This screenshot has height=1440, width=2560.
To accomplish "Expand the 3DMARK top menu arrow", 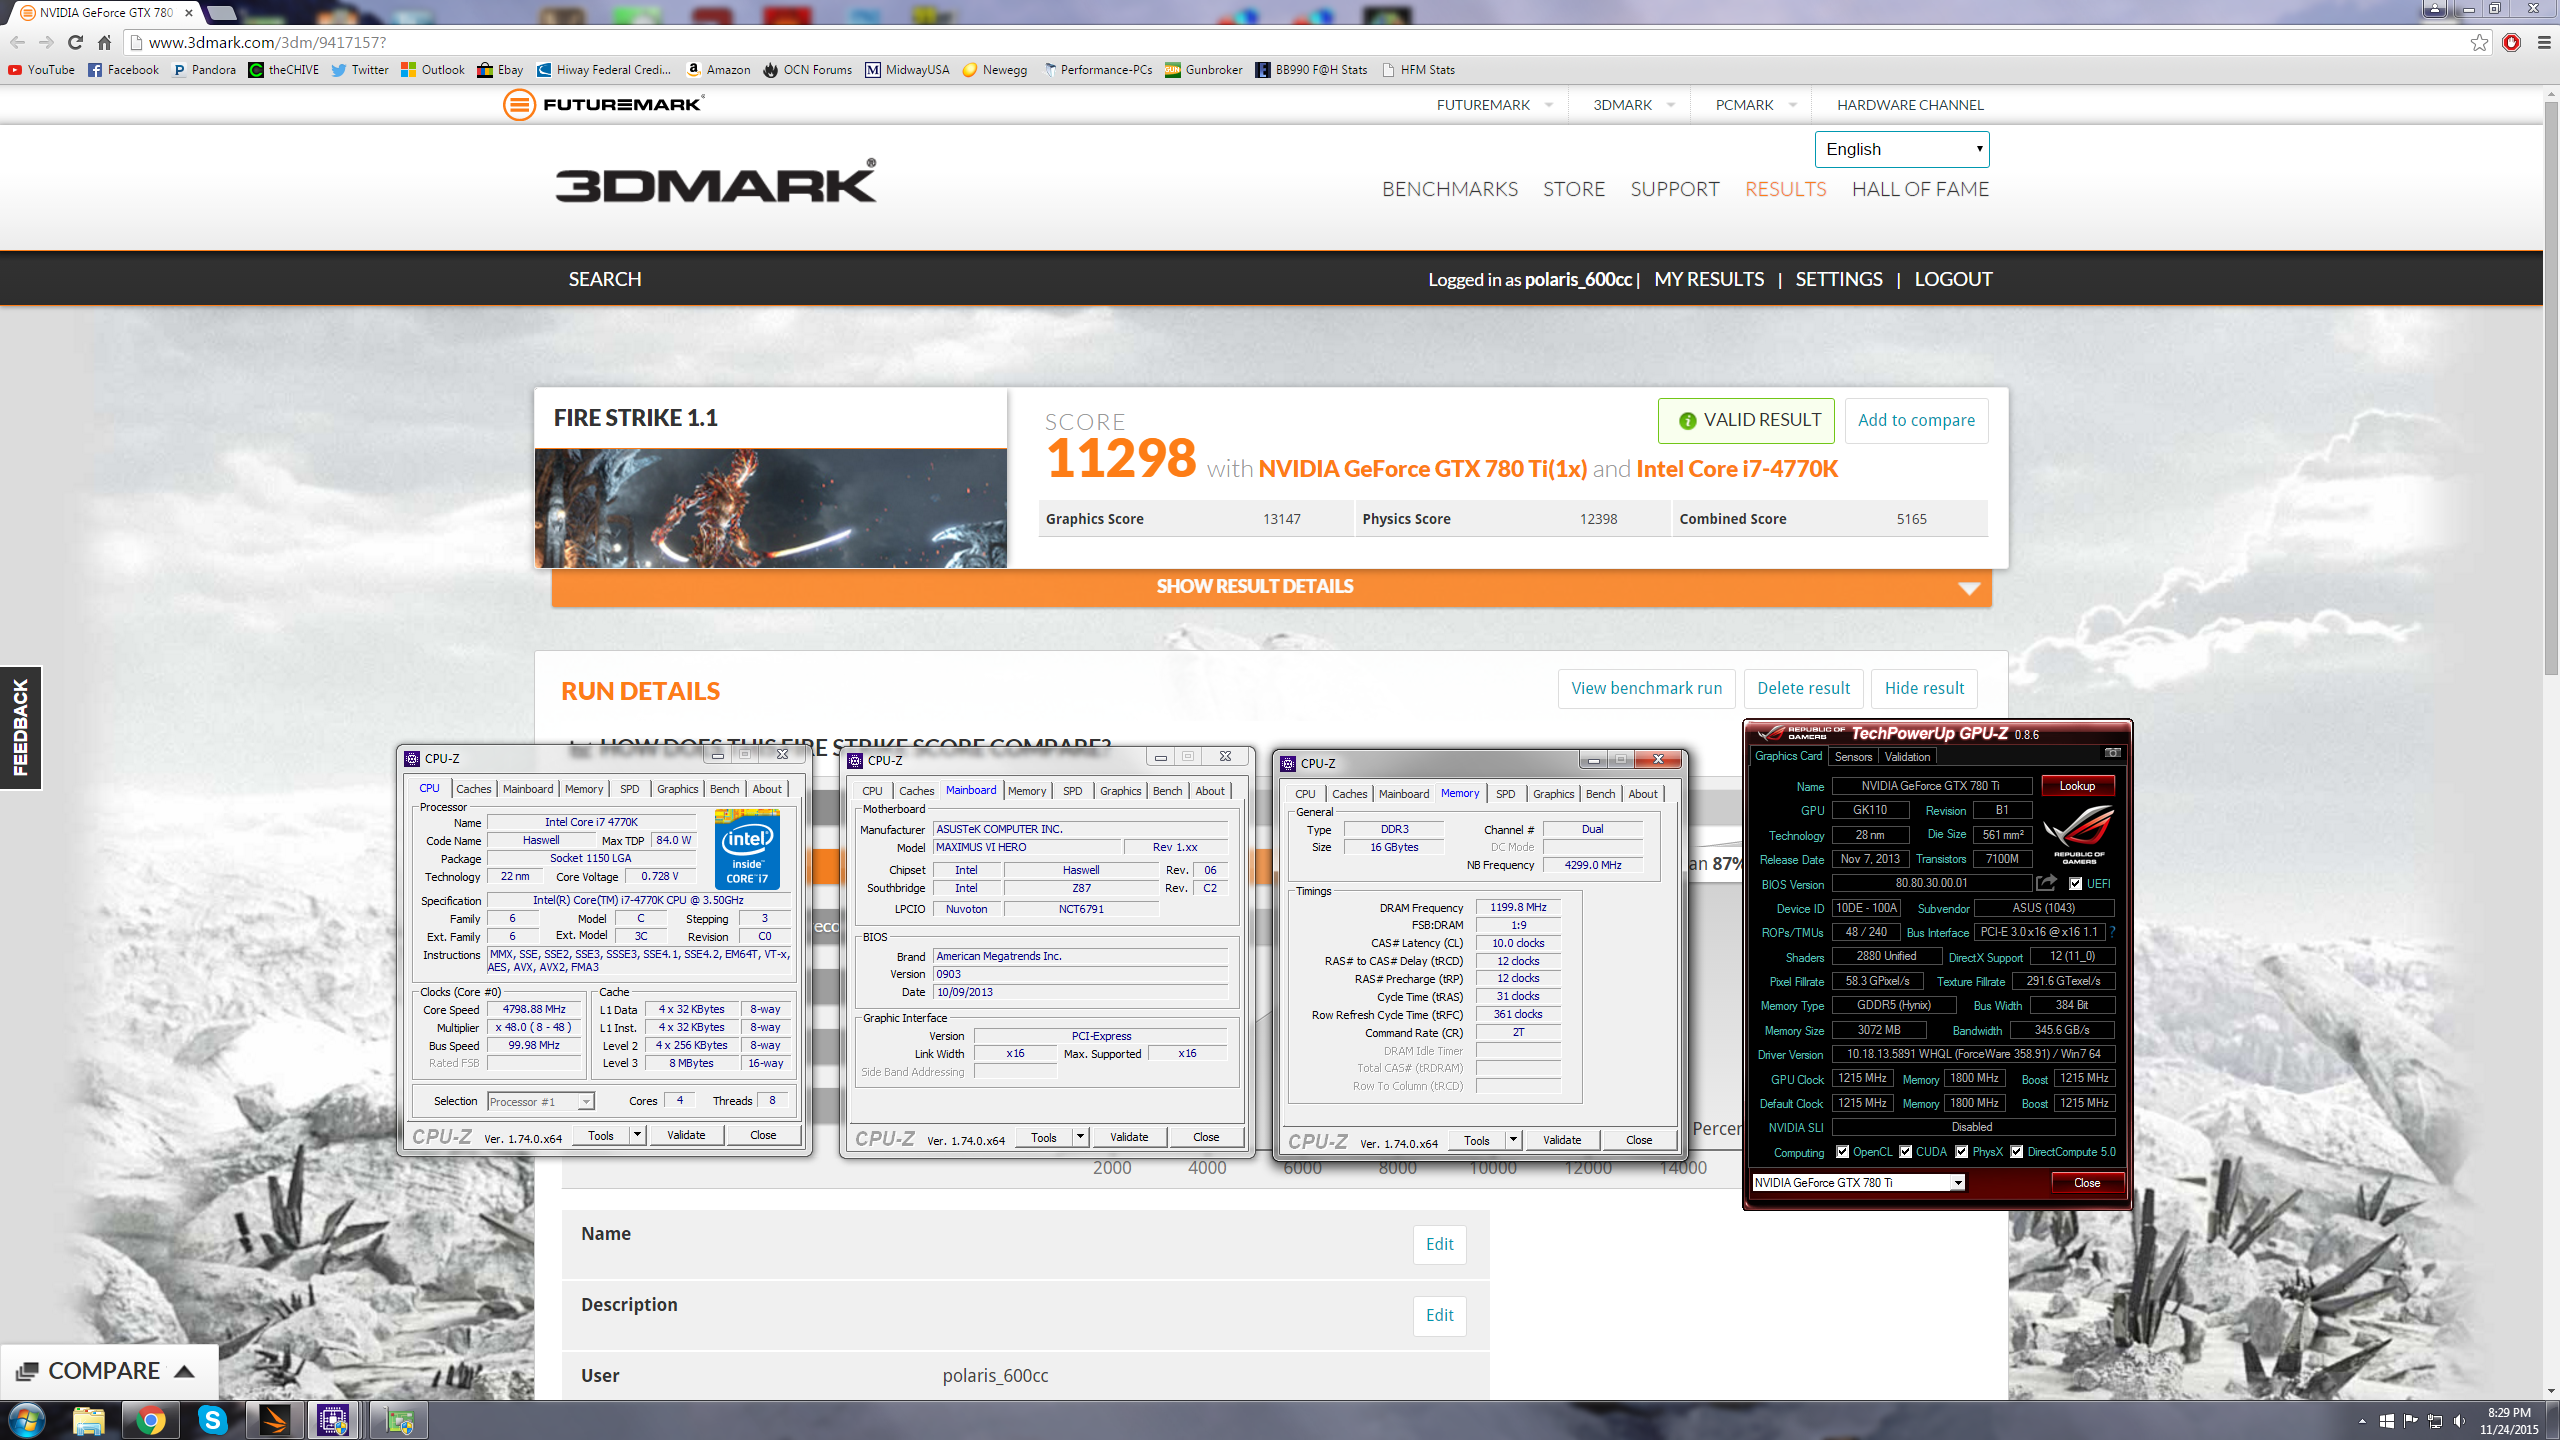I will [x=1670, y=105].
